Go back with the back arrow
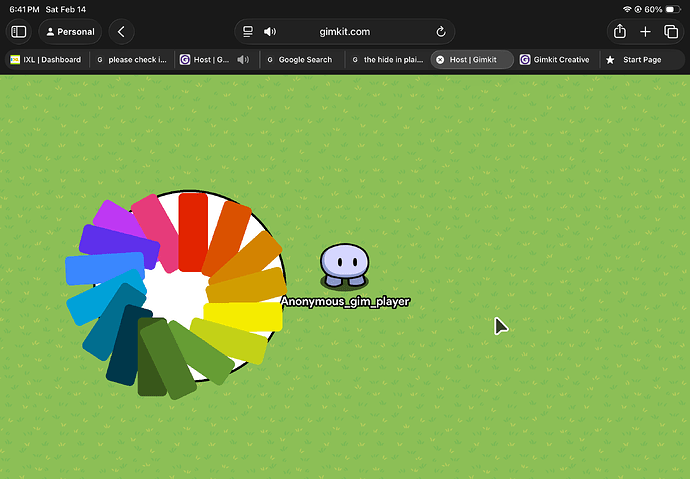This screenshot has height=479, width=690. 121,32
